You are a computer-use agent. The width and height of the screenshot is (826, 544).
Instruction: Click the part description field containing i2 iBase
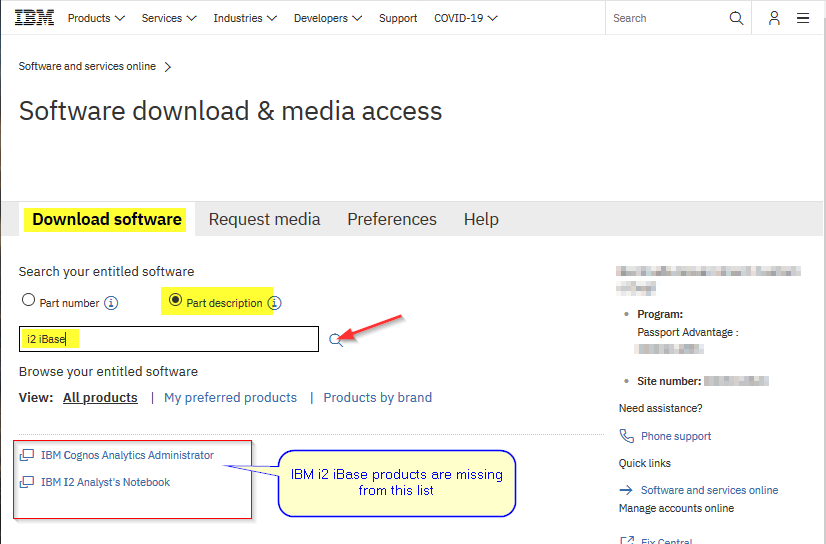pyautogui.click(x=169, y=339)
